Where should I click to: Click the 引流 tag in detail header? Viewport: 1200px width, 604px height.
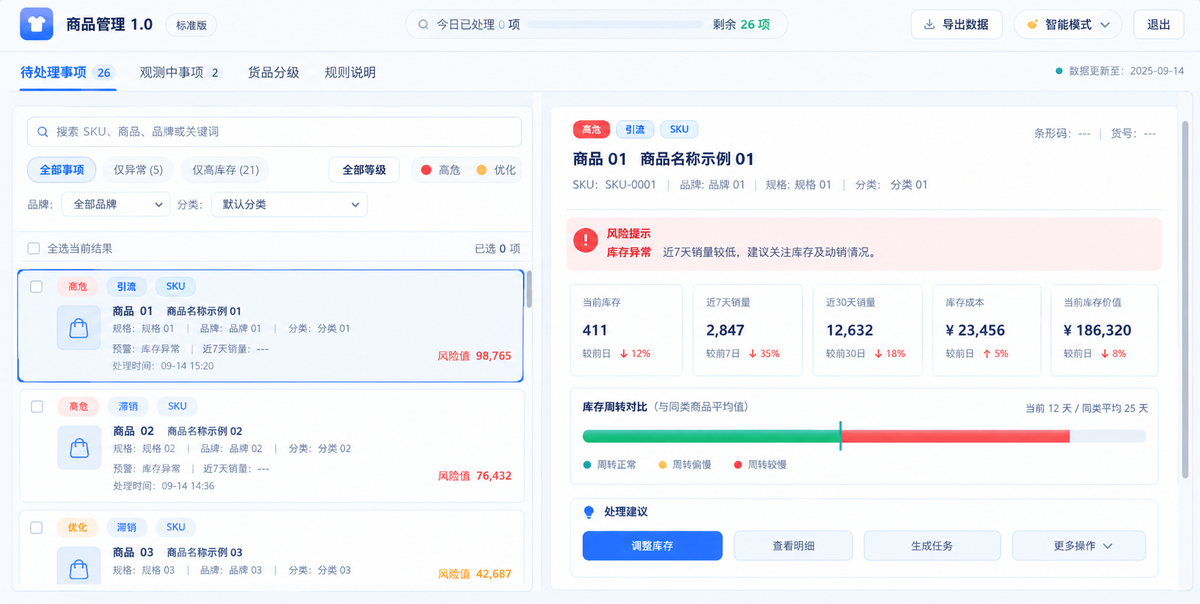(x=635, y=129)
